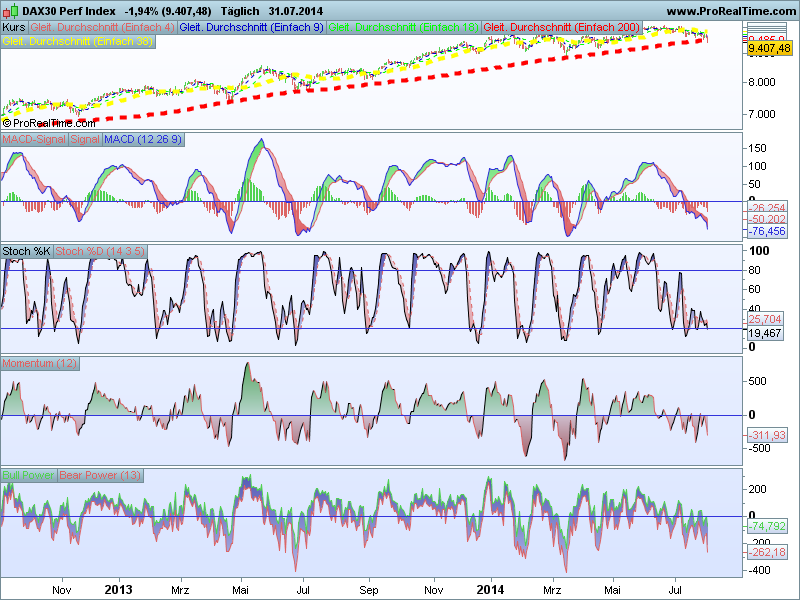Click the Bear Power (13) label
The image size is (800, 600).
100,475
